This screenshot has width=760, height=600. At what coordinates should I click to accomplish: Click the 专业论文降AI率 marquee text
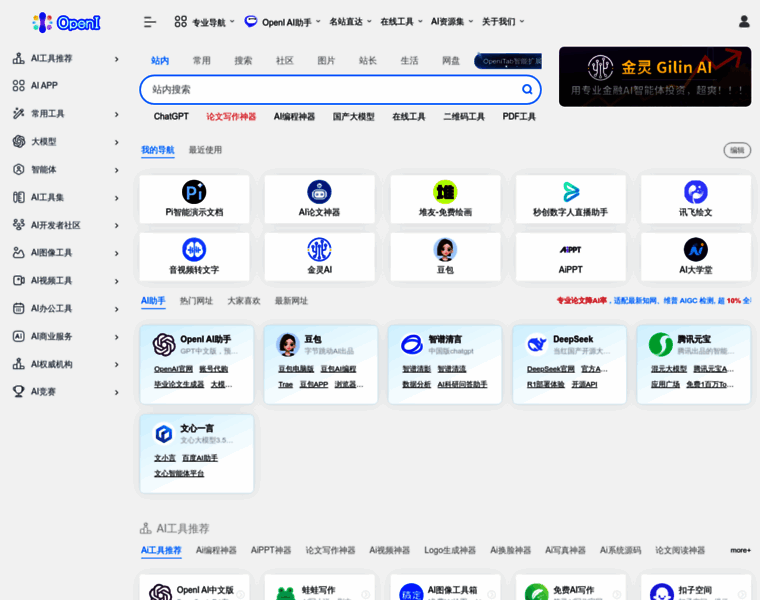click(582, 300)
